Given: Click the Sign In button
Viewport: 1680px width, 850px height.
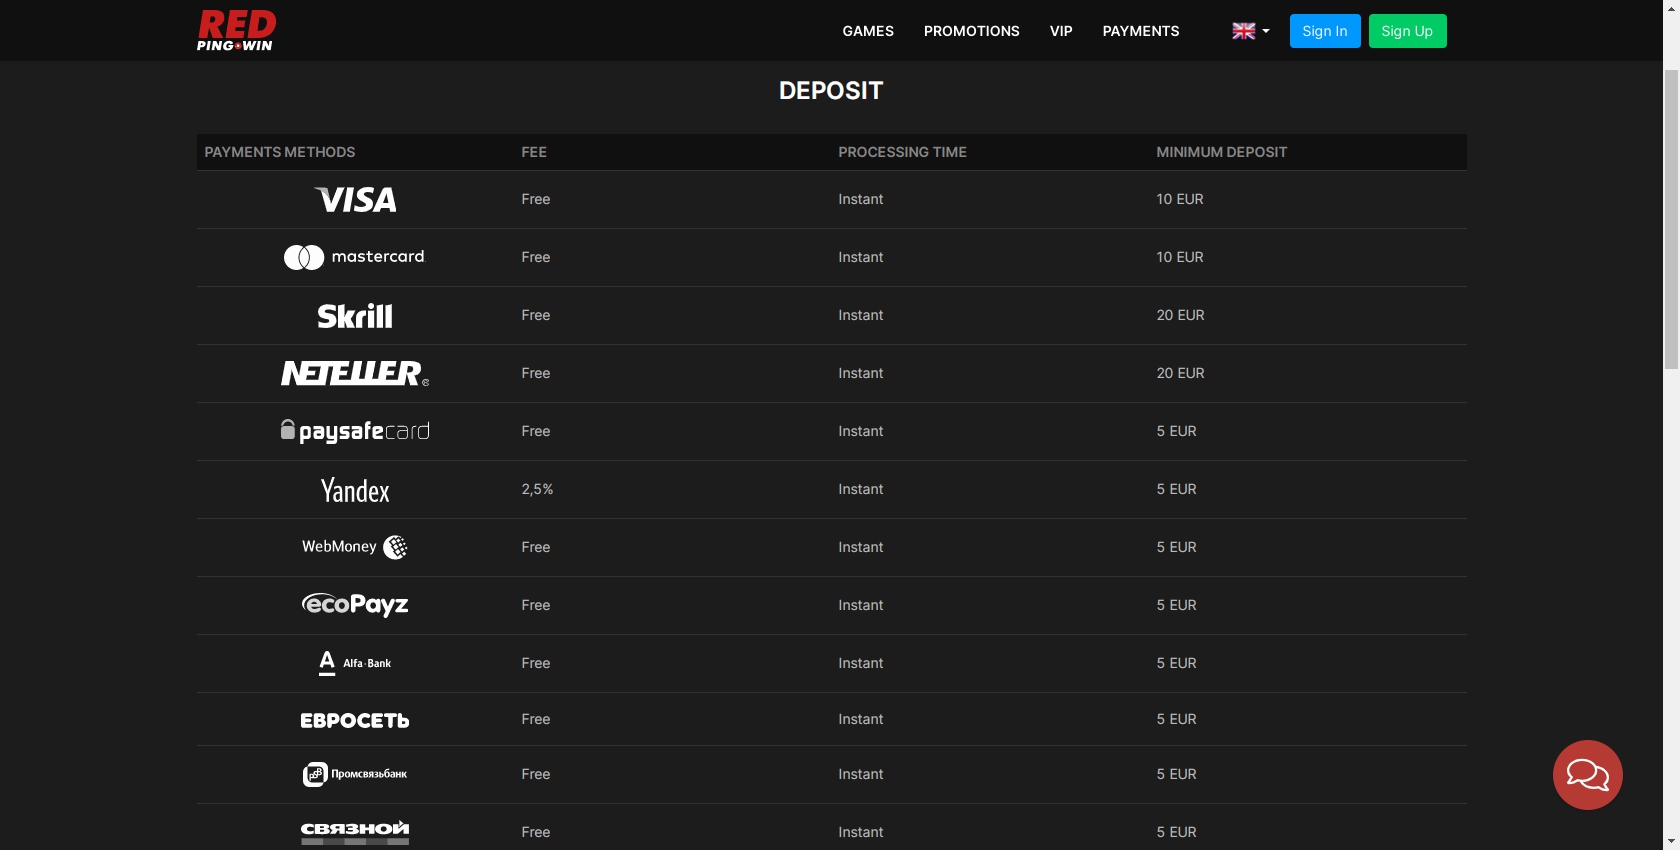Looking at the screenshot, I should click(x=1325, y=31).
